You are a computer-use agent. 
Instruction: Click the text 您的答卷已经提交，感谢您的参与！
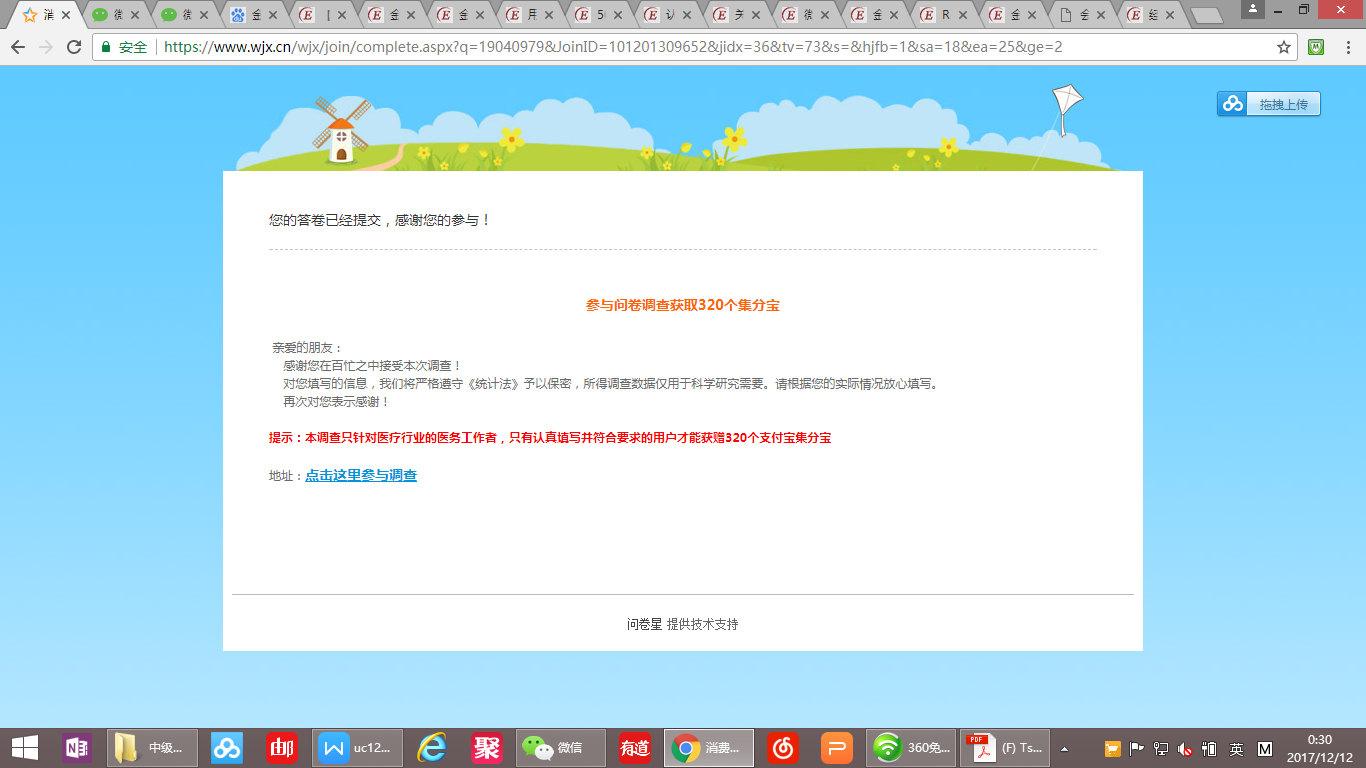point(380,219)
